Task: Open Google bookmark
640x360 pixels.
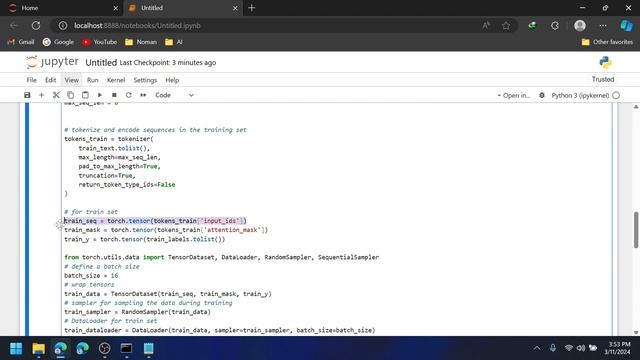Action: 58,42
